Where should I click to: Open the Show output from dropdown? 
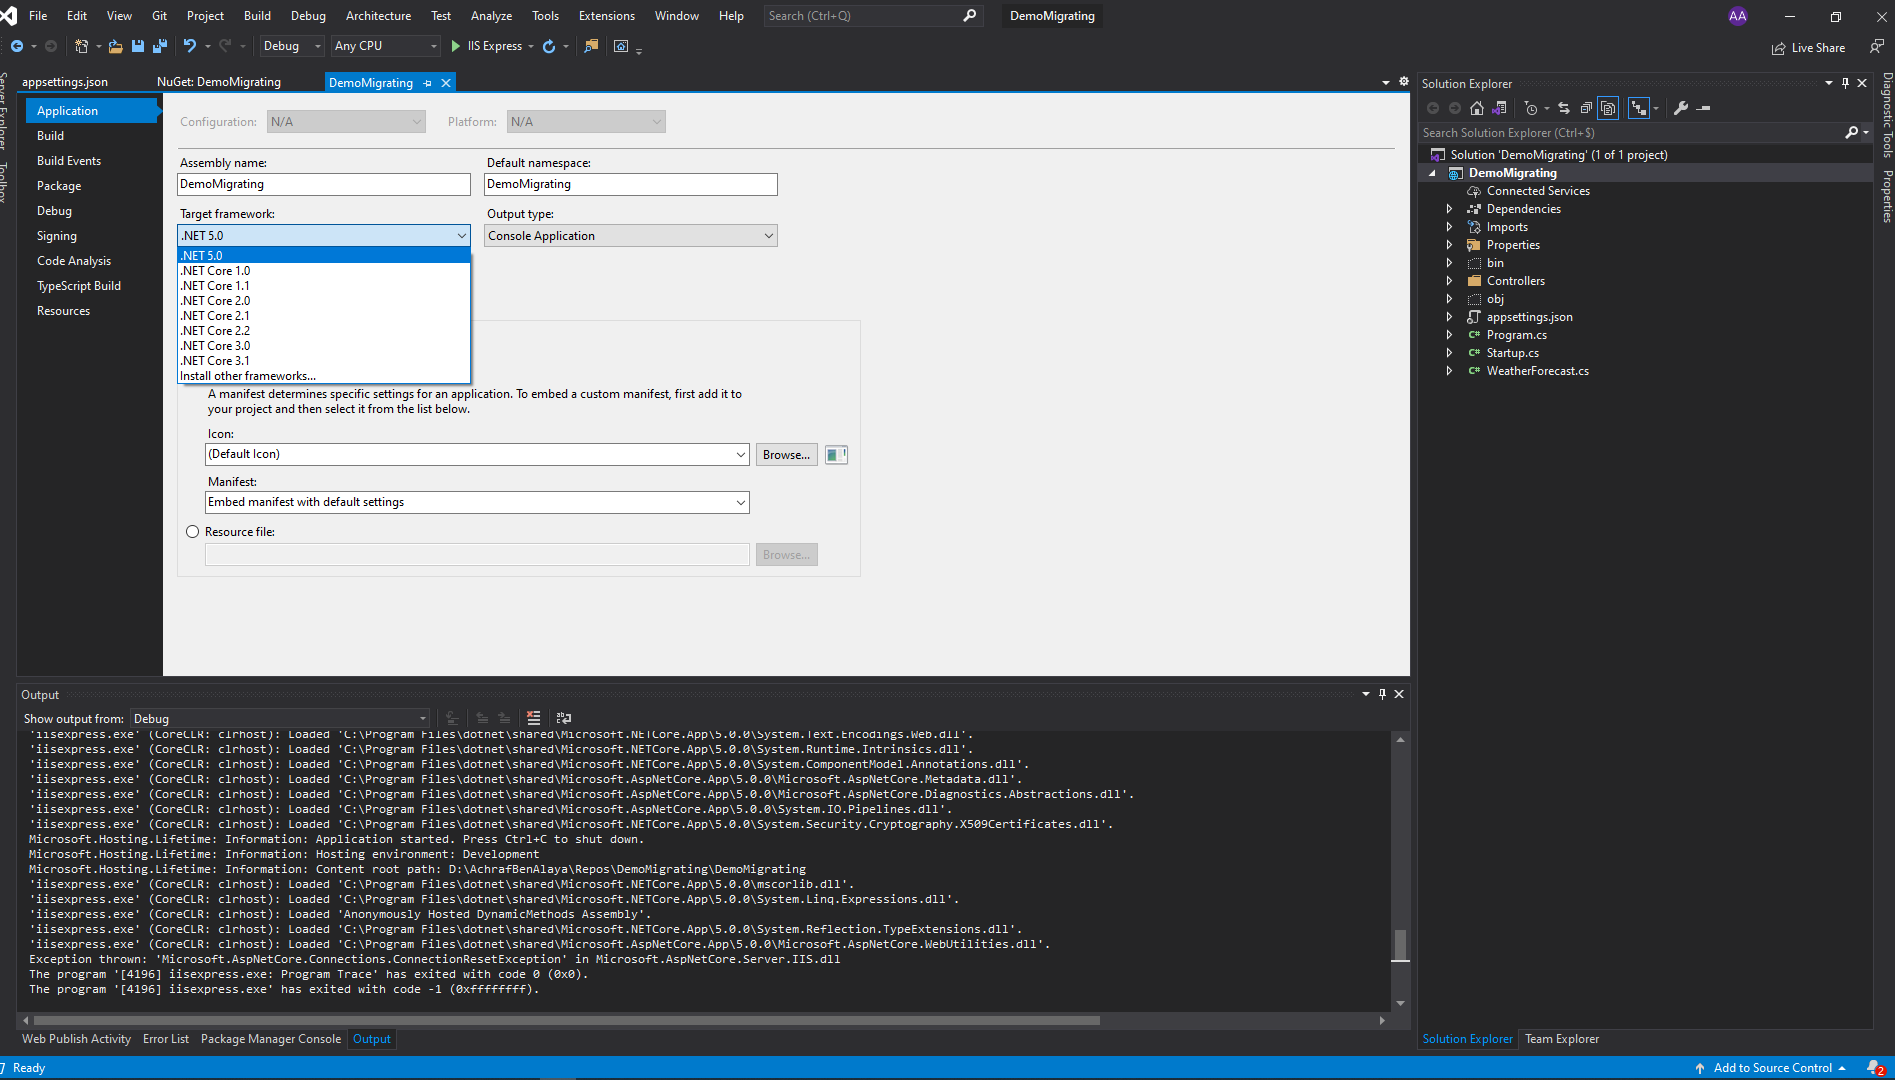(x=280, y=719)
